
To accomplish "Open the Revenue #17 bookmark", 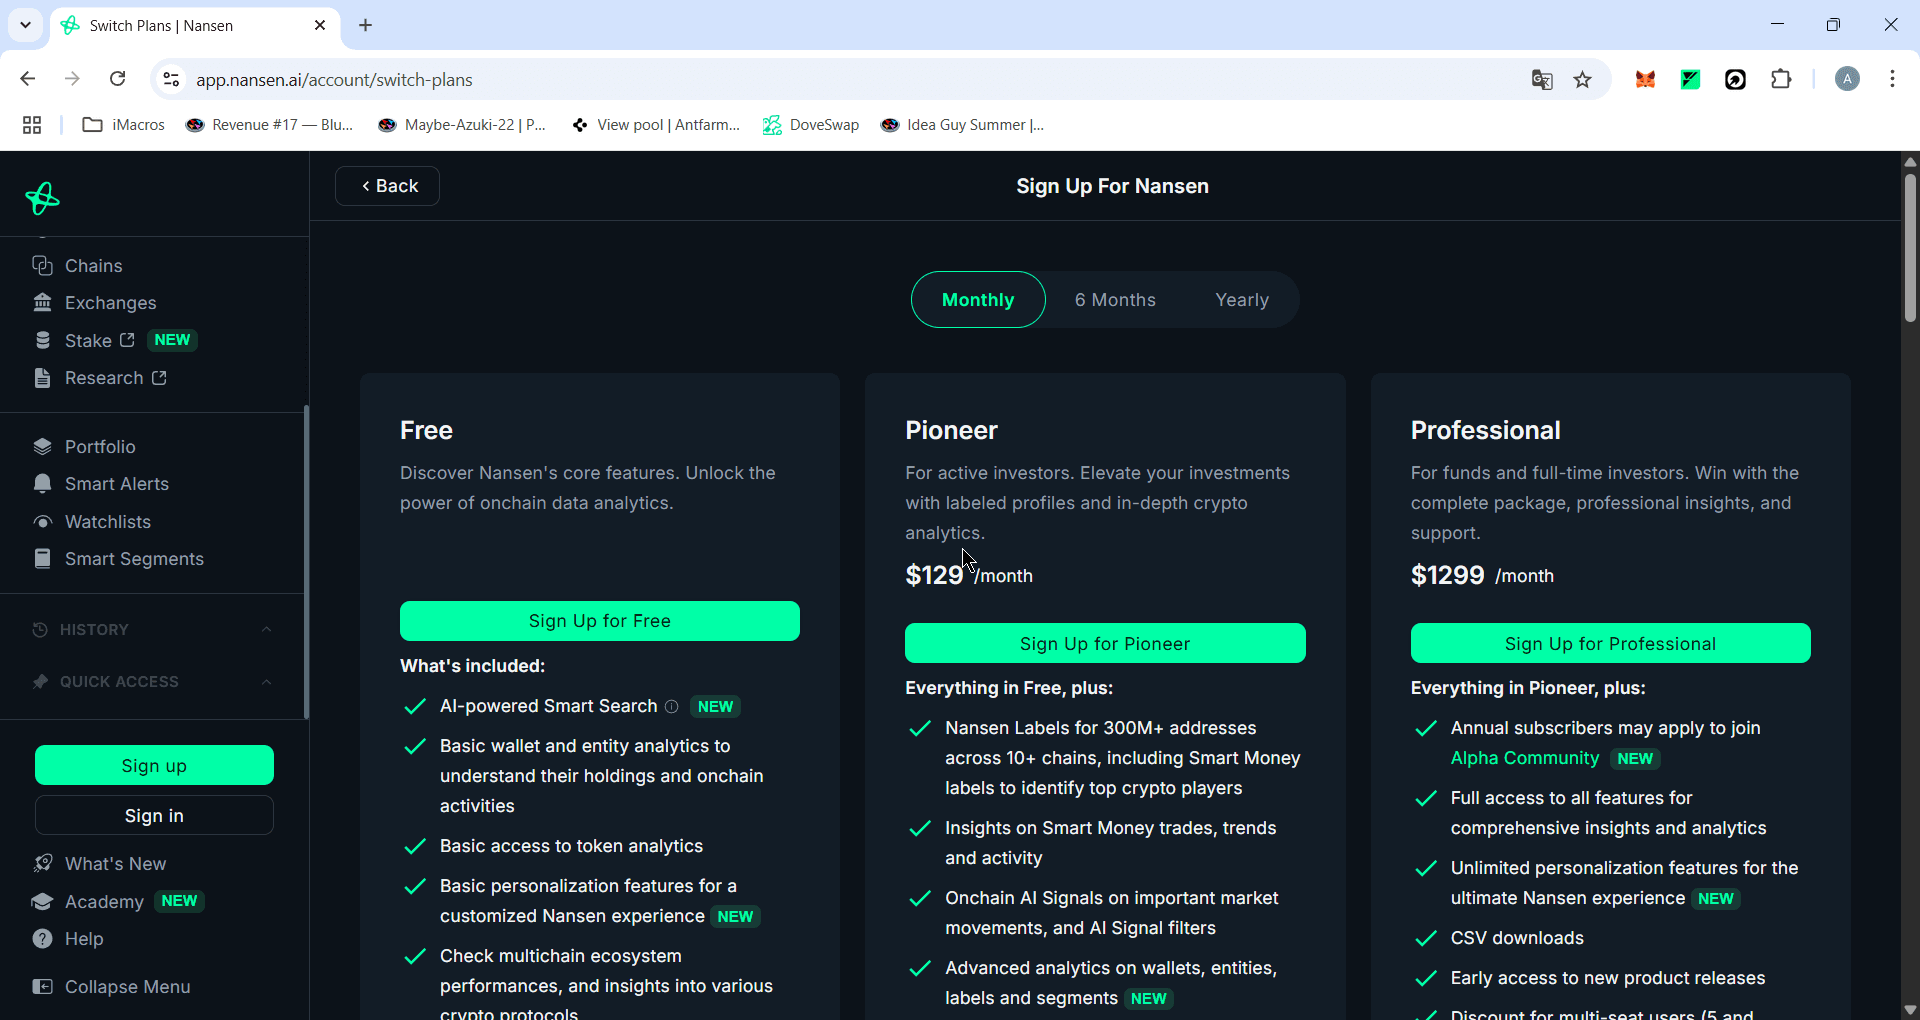I will click(x=270, y=125).
